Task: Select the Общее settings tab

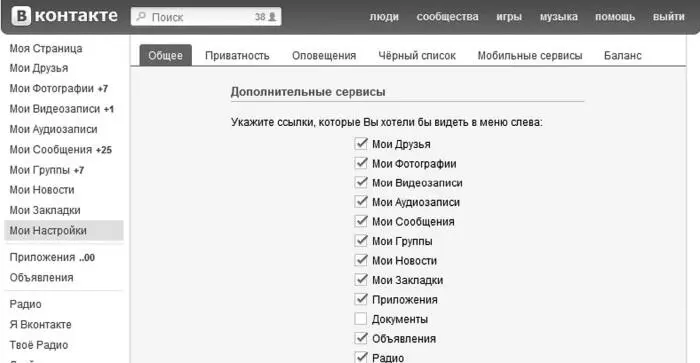Action: tap(166, 55)
